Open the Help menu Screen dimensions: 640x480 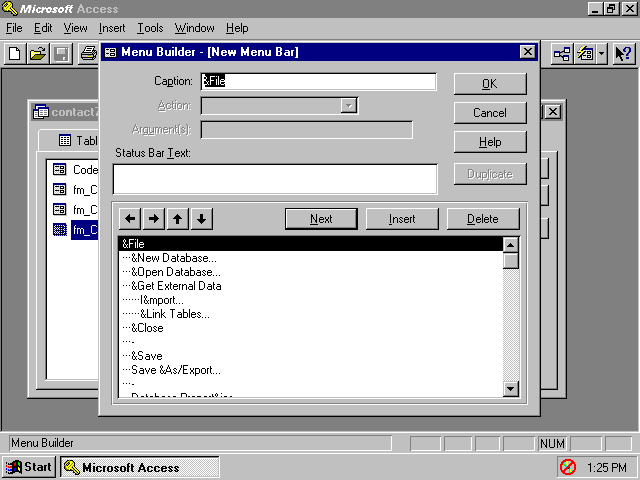(237, 28)
